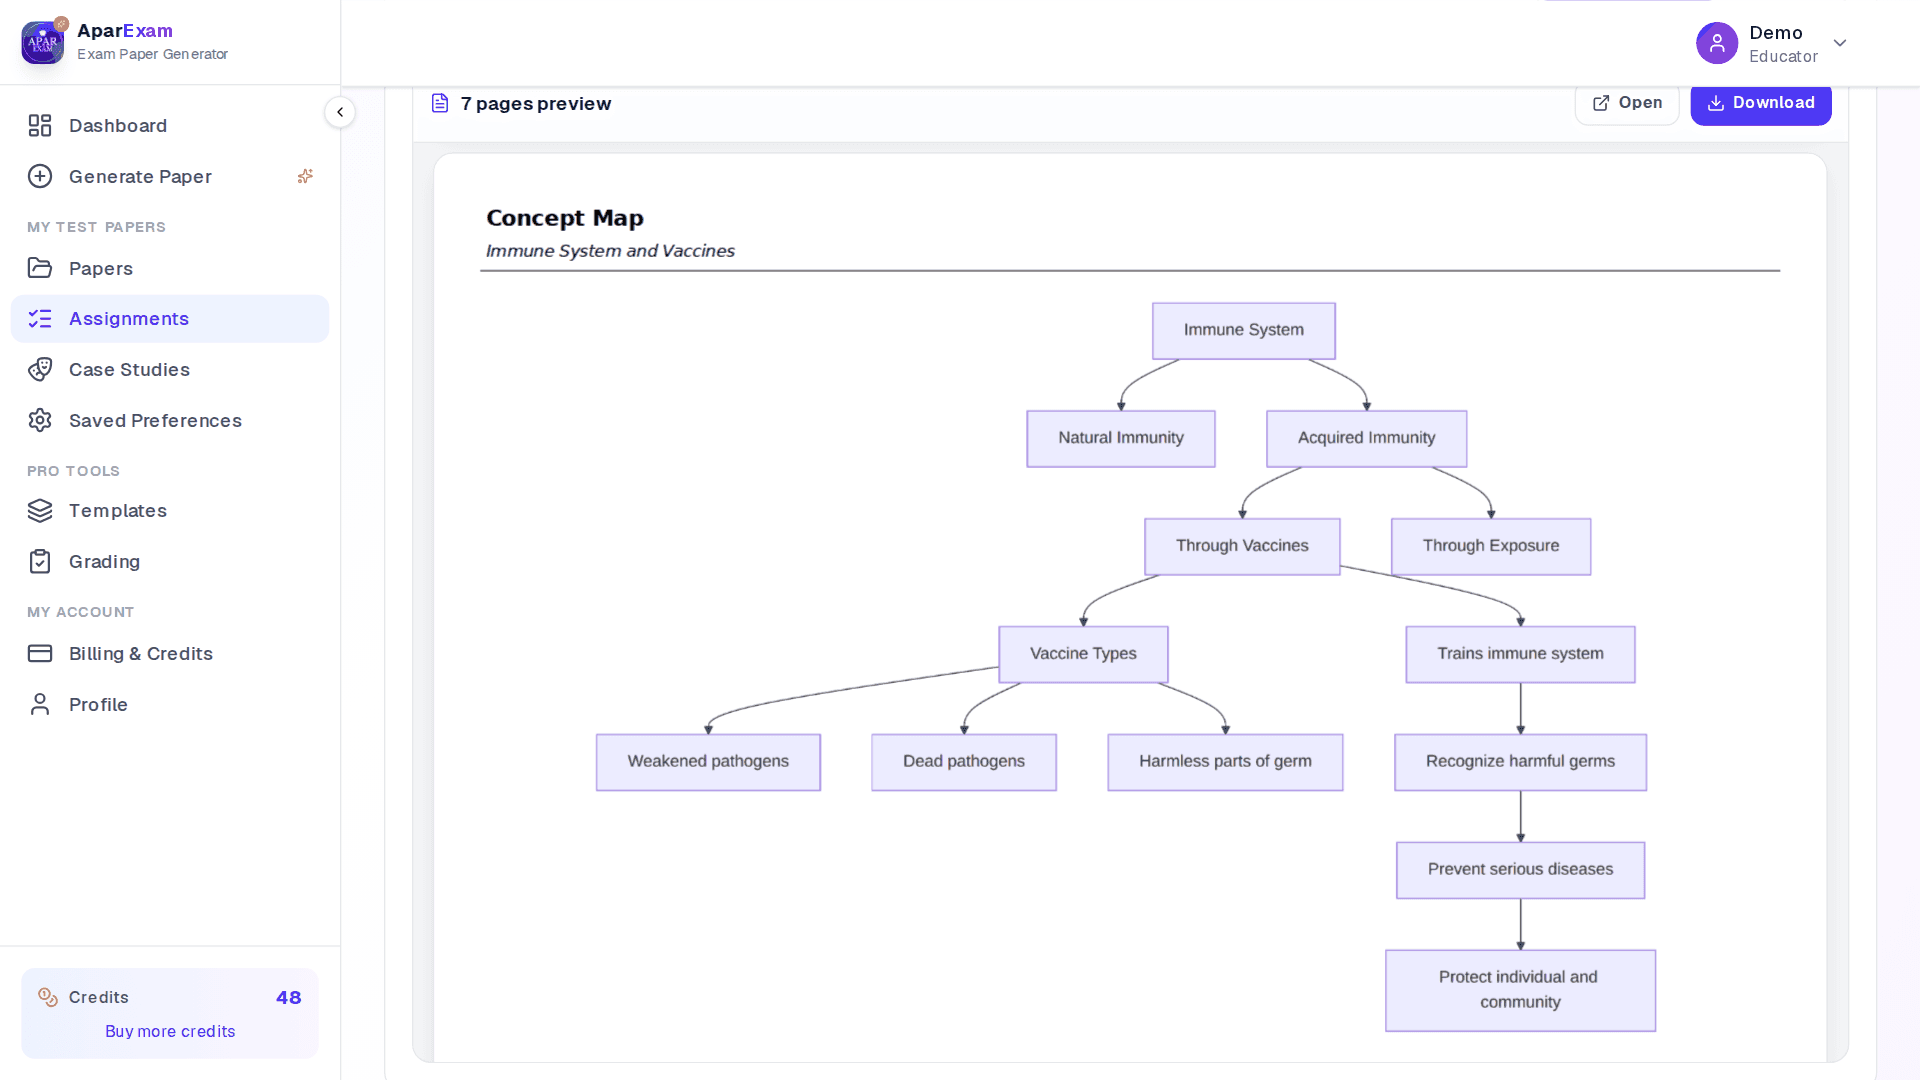The image size is (1920, 1080).
Task: Click the Assignments checklist icon
Action: [40, 319]
